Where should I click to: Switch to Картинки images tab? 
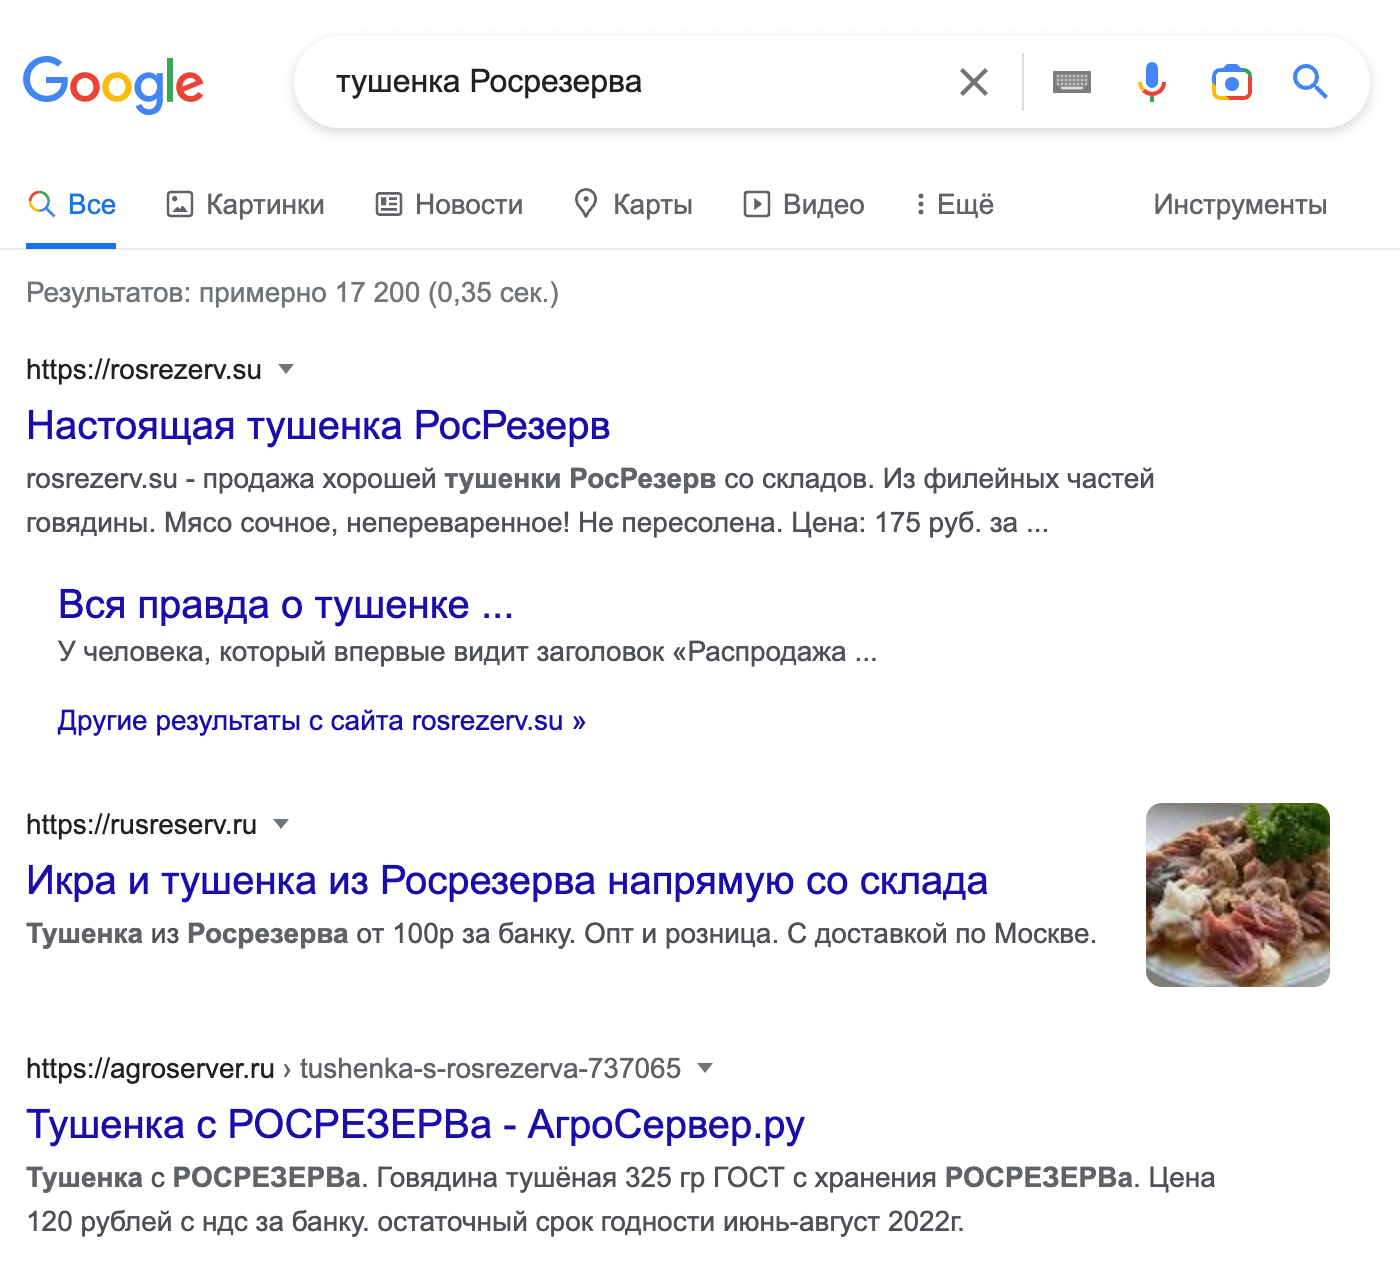click(x=245, y=205)
